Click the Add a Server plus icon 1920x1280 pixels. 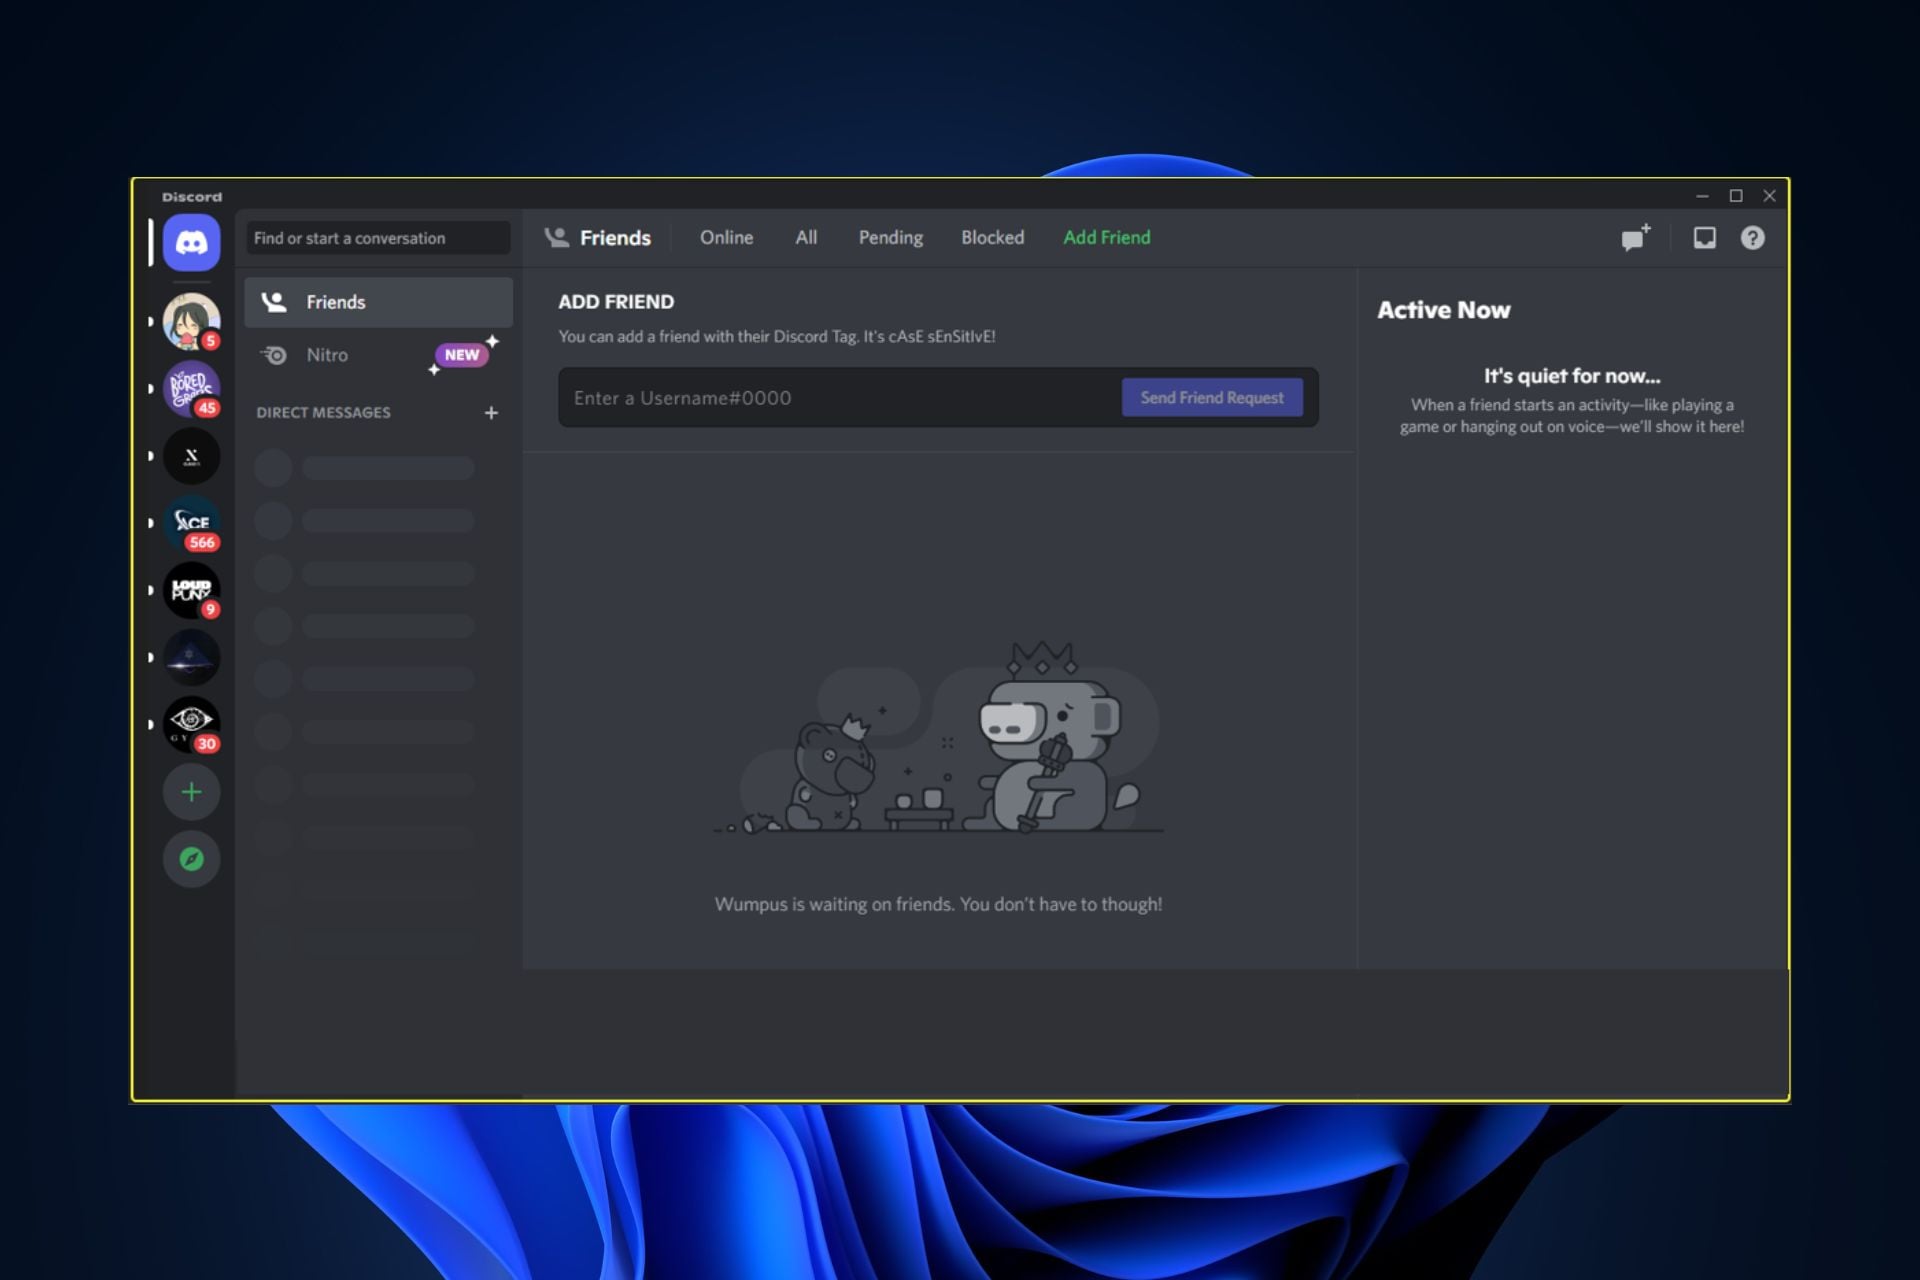pos(191,792)
